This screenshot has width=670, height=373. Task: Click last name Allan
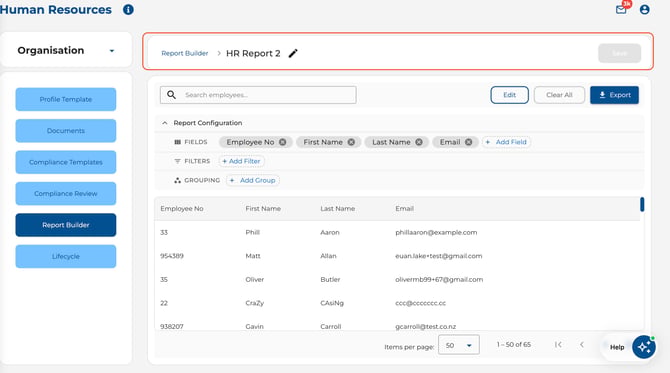[x=328, y=256]
